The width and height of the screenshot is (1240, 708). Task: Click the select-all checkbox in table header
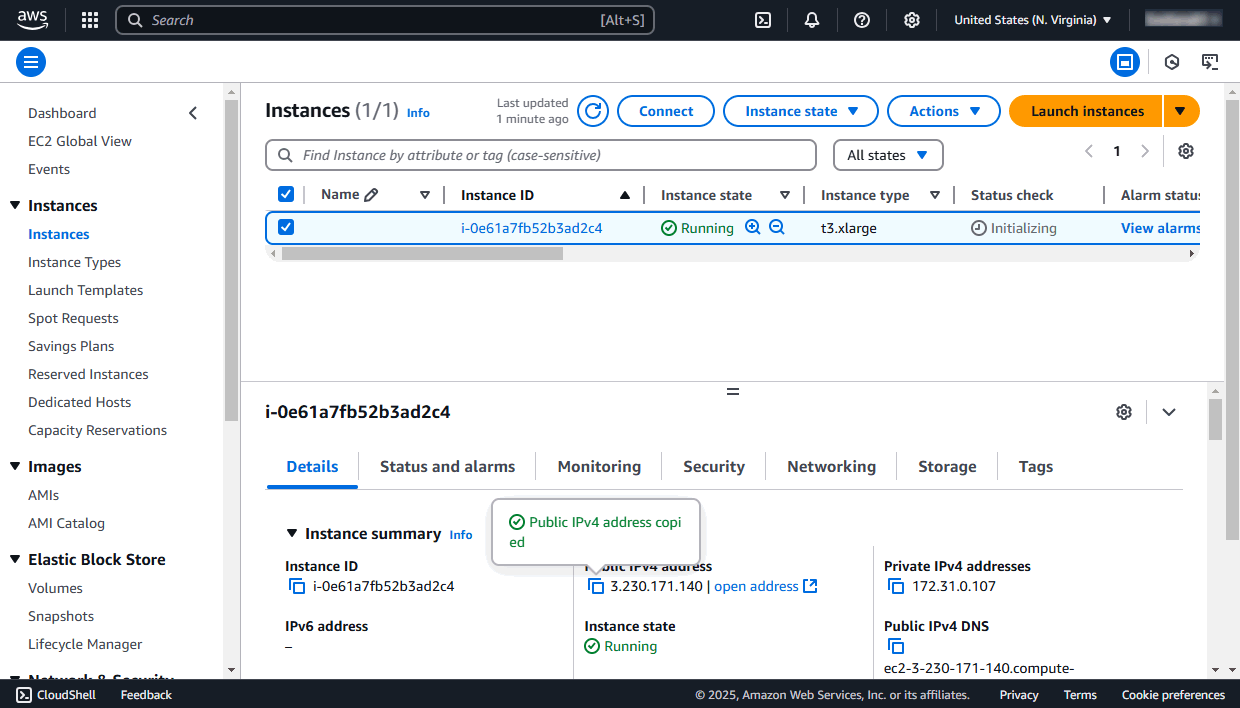286,193
